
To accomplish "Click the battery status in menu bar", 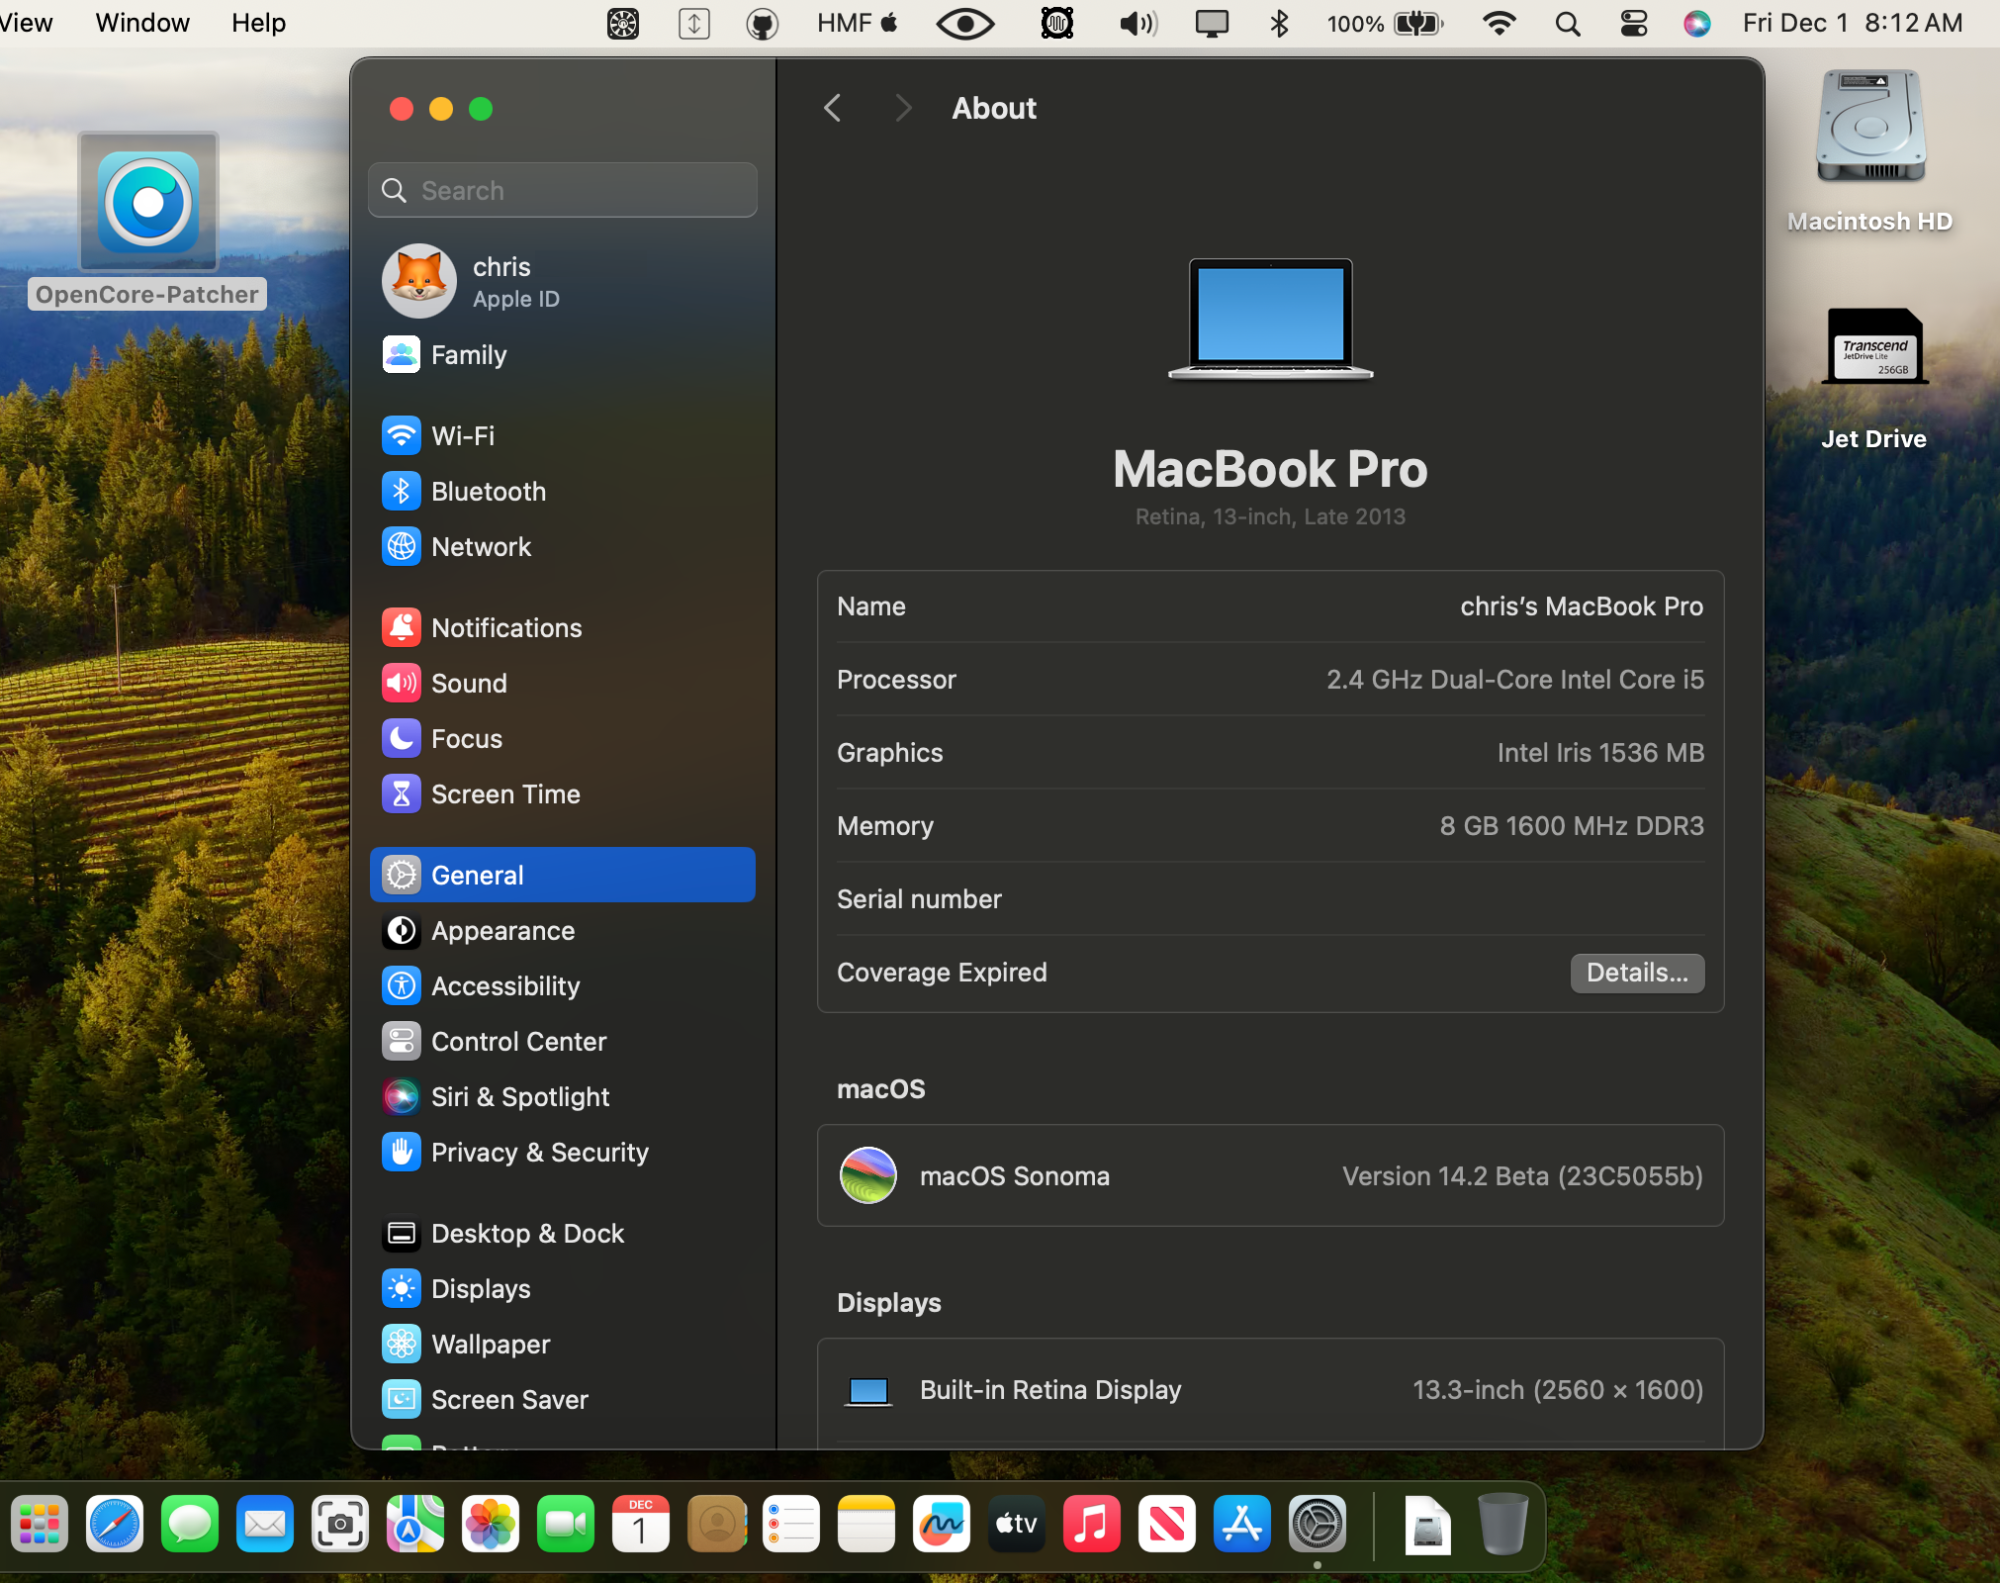I will point(1385,23).
